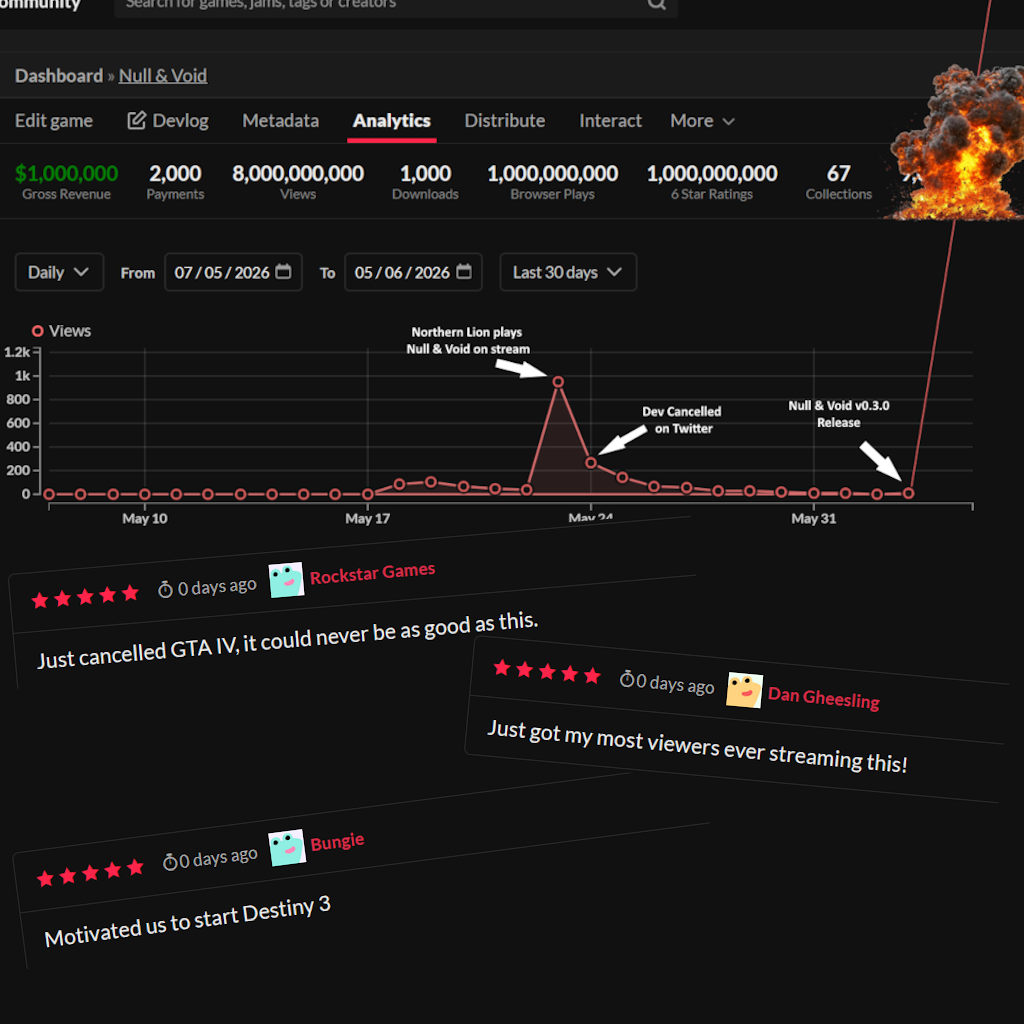Click the 67 Collections stat

tap(839, 182)
